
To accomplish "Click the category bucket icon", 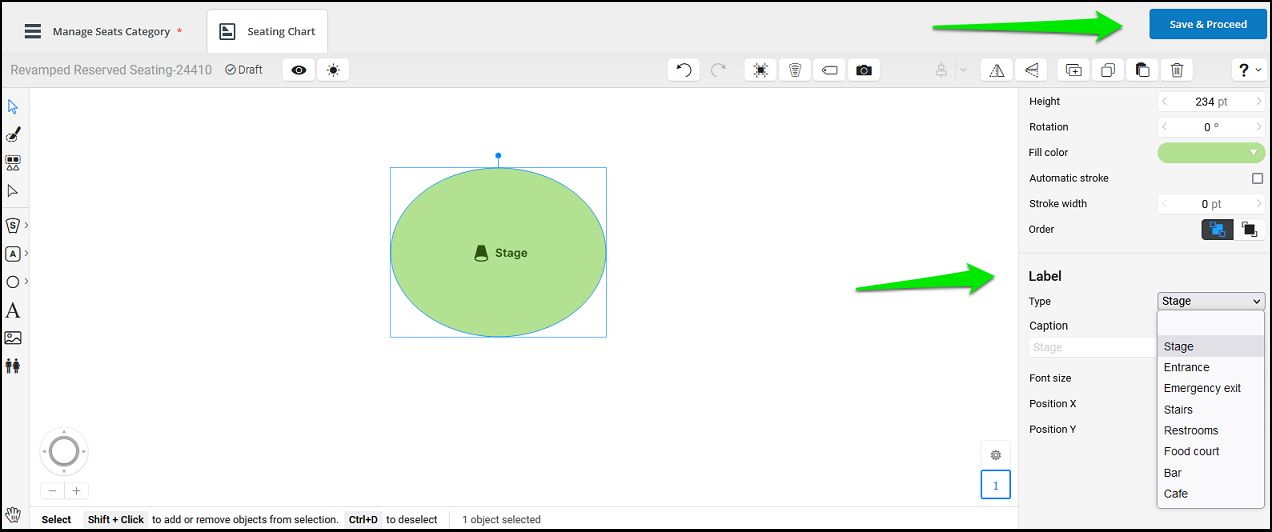I will coord(795,70).
